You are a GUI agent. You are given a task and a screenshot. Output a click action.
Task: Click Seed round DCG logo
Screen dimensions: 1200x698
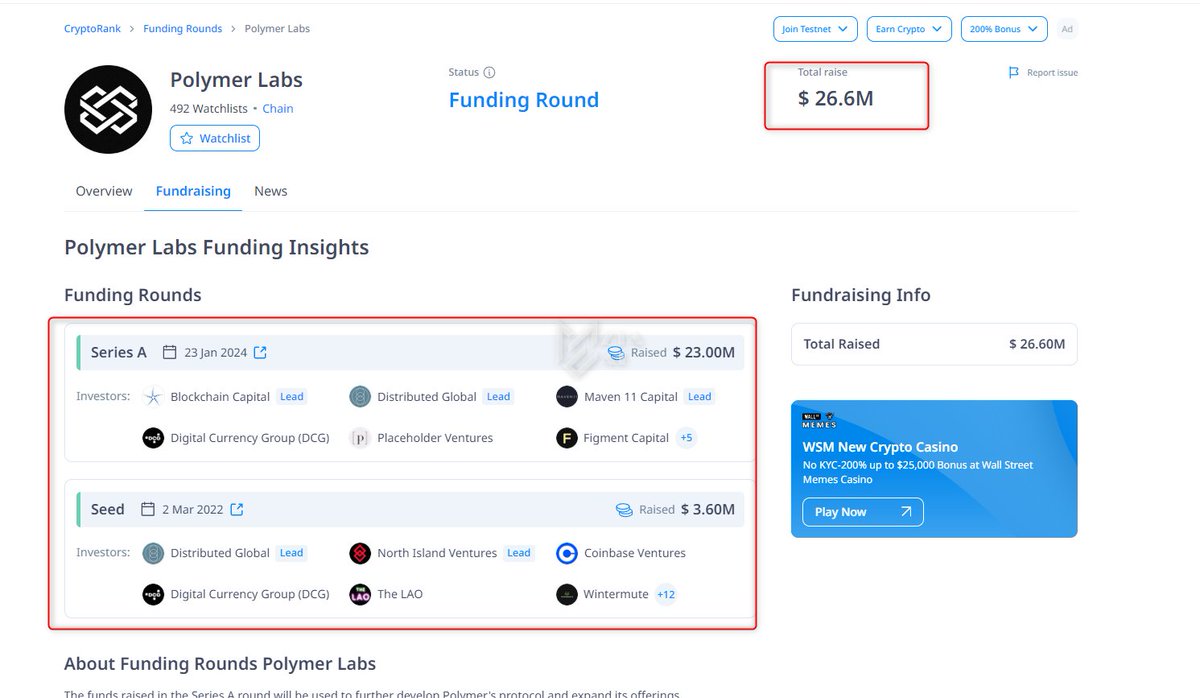tap(153, 594)
